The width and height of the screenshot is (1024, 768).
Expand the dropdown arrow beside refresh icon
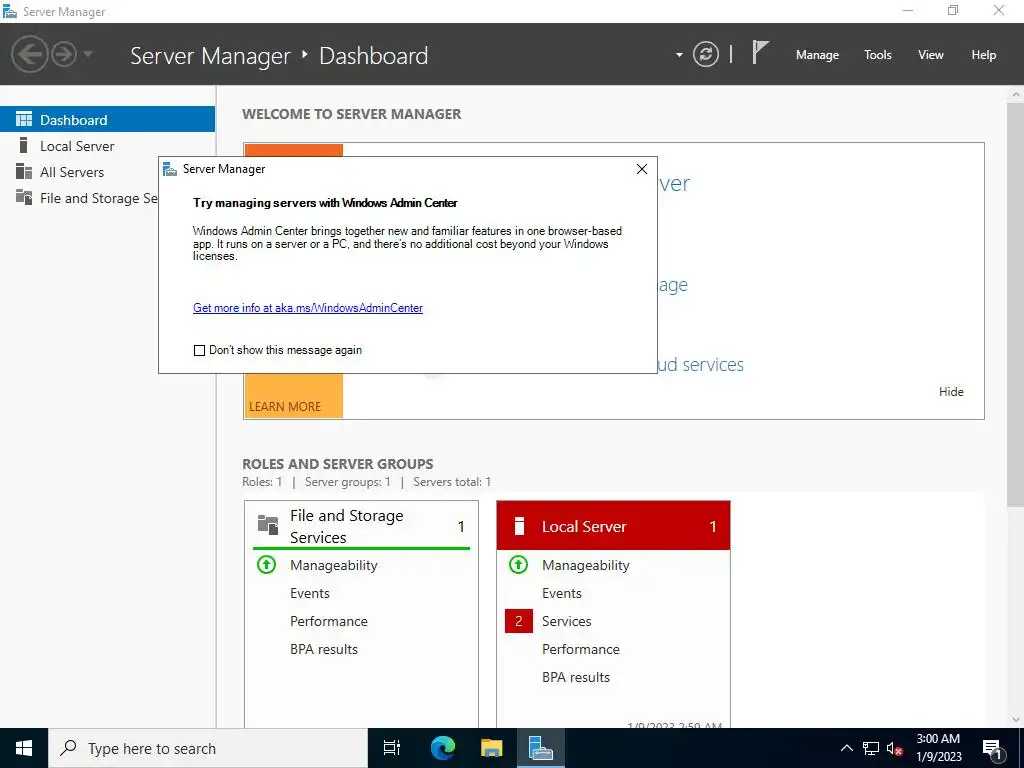click(x=679, y=55)
